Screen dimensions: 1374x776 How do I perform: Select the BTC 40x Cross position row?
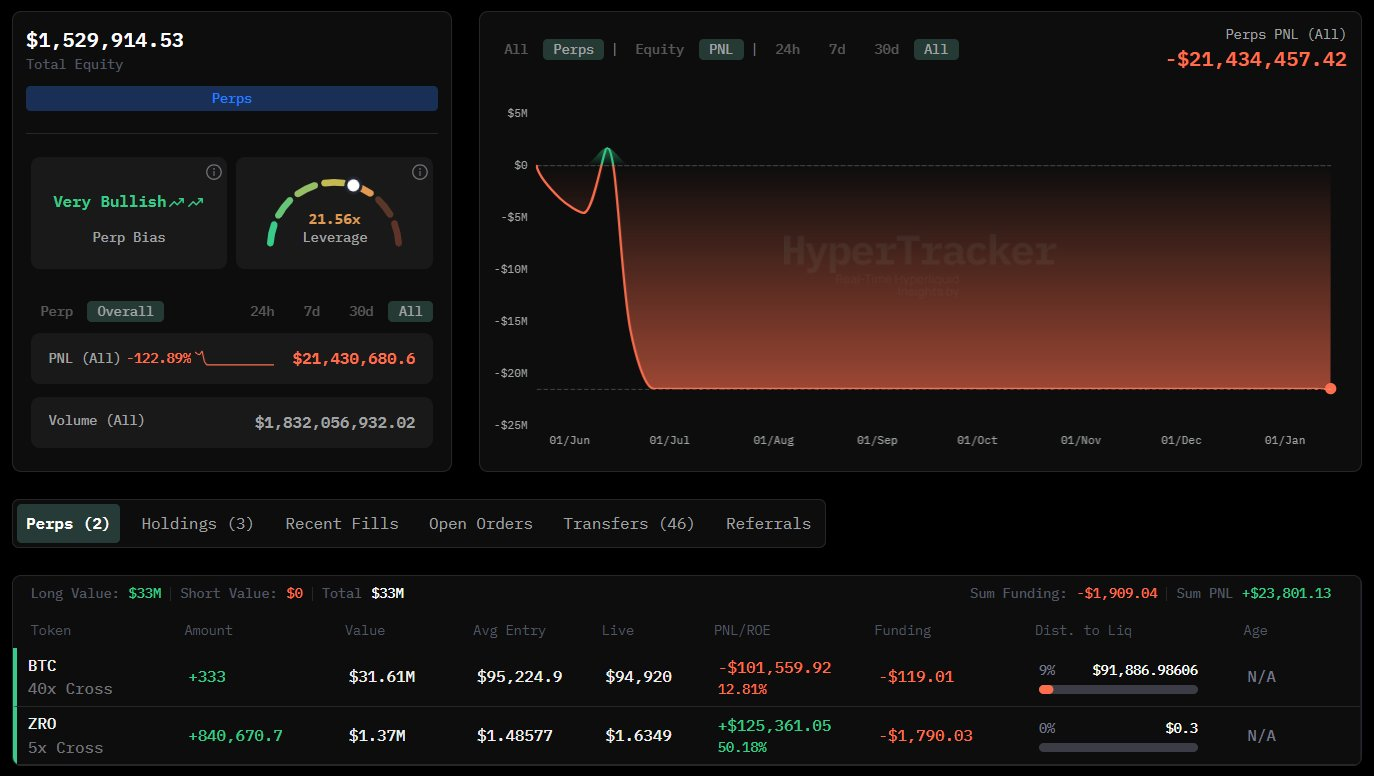pos(70,677)
